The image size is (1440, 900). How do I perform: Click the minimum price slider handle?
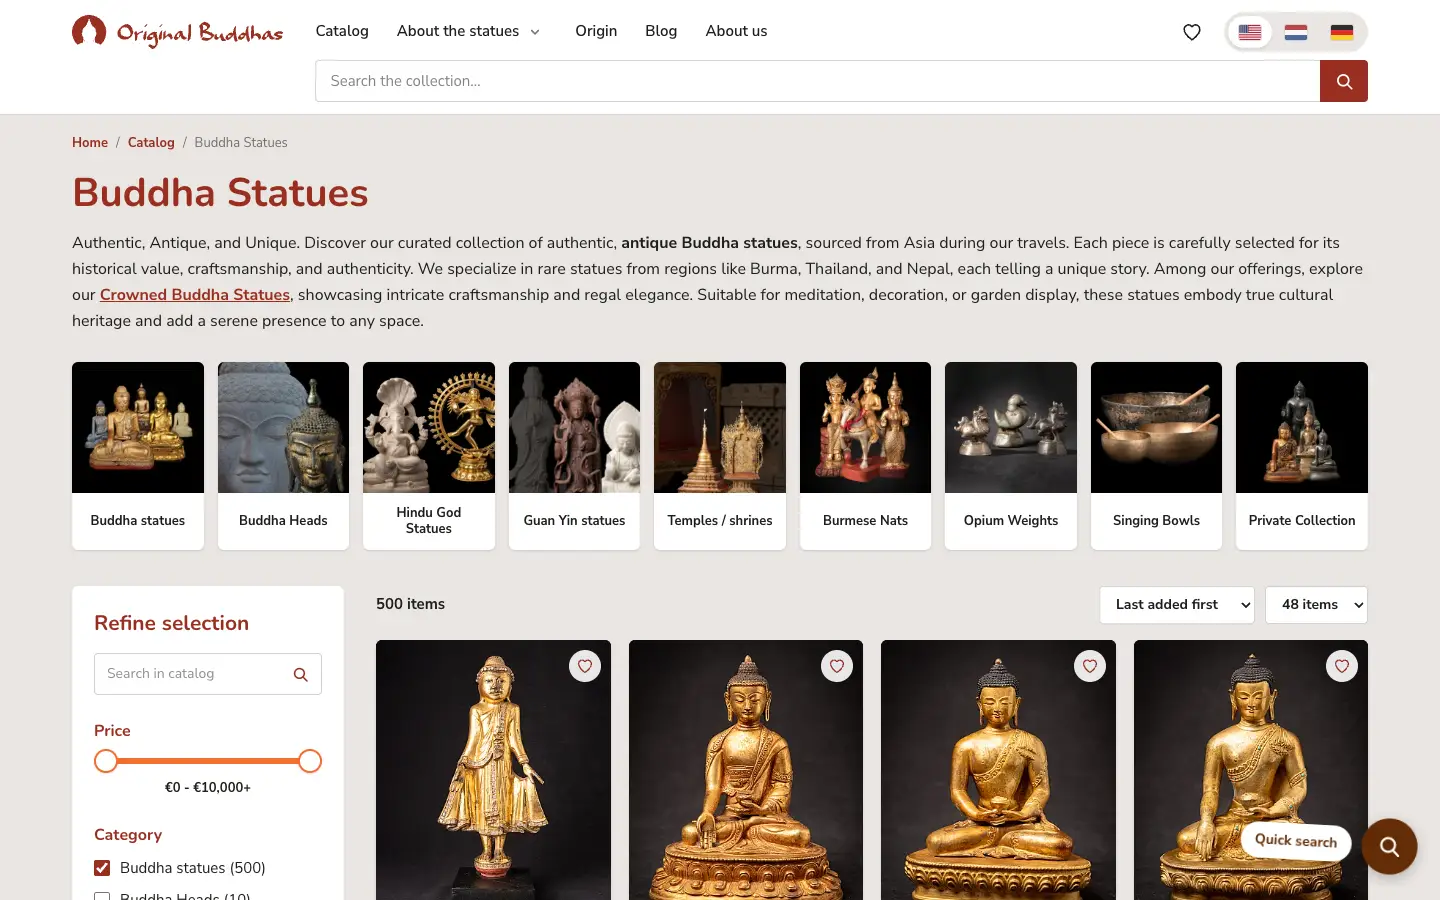pyautogui.click(x=106, y=761)
